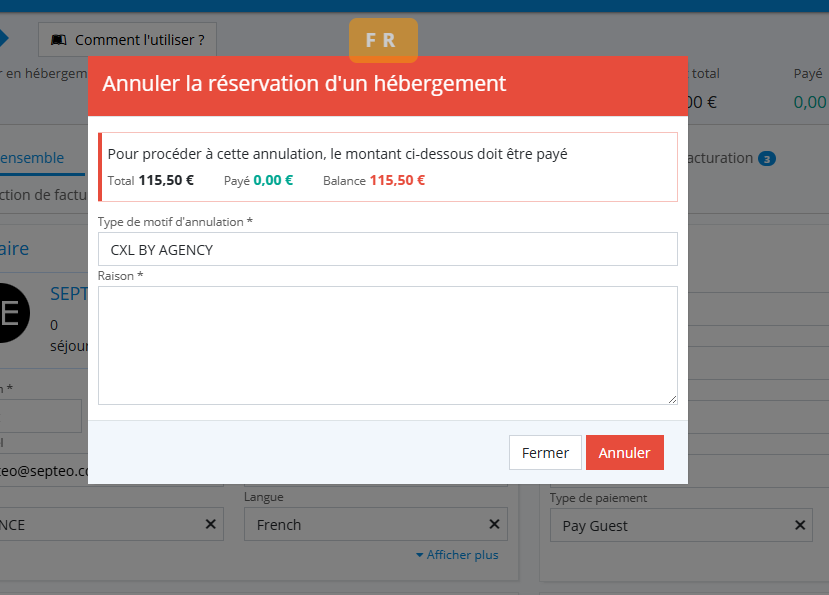The image size is (829, 595).
Task: Open the Type de motif d'annulation dropdown
Action: click(387, 250)
